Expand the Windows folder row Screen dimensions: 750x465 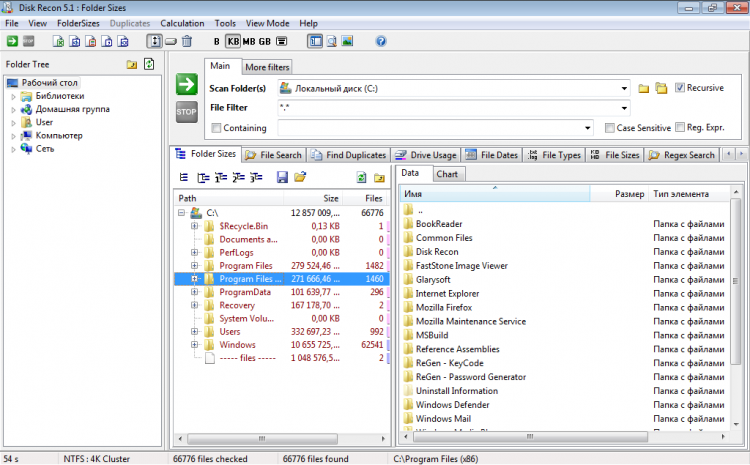point(195,344)
